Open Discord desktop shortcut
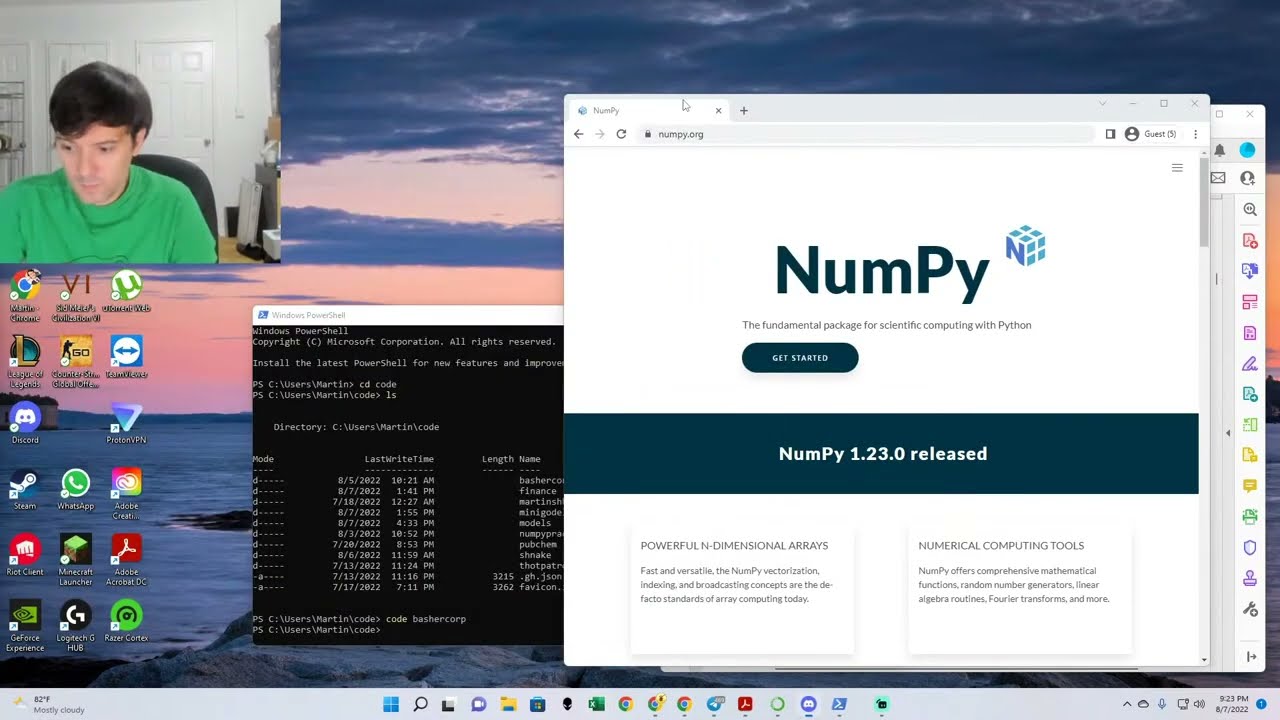 25,424
